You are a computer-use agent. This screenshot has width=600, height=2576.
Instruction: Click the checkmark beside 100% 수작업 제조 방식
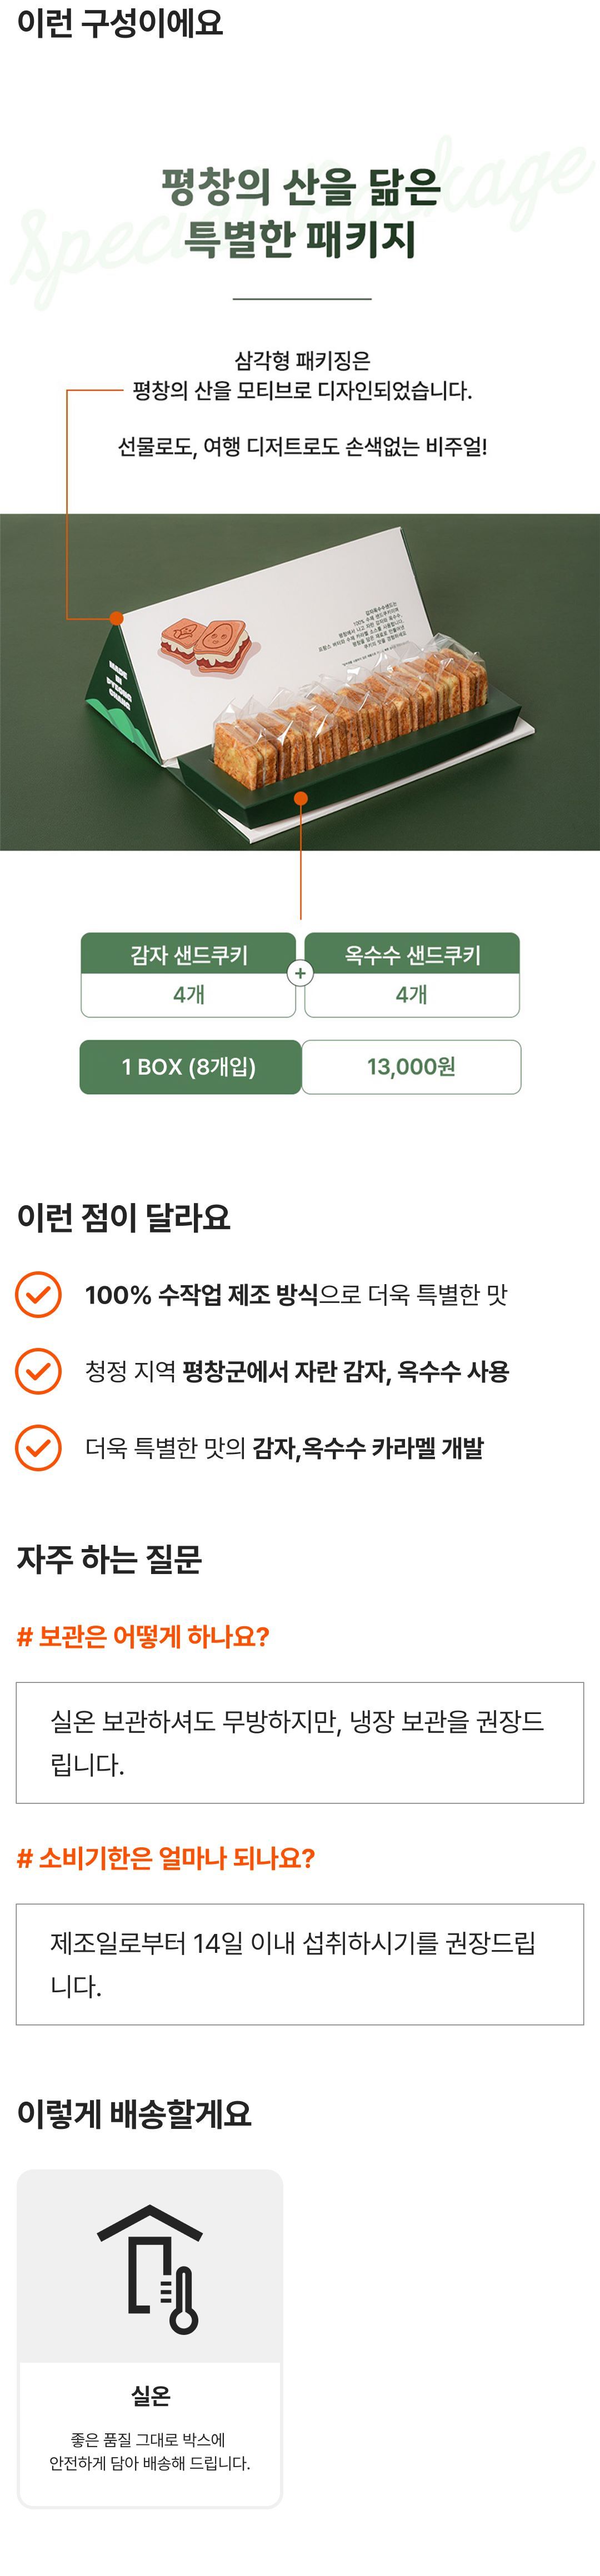point(38,1294)
